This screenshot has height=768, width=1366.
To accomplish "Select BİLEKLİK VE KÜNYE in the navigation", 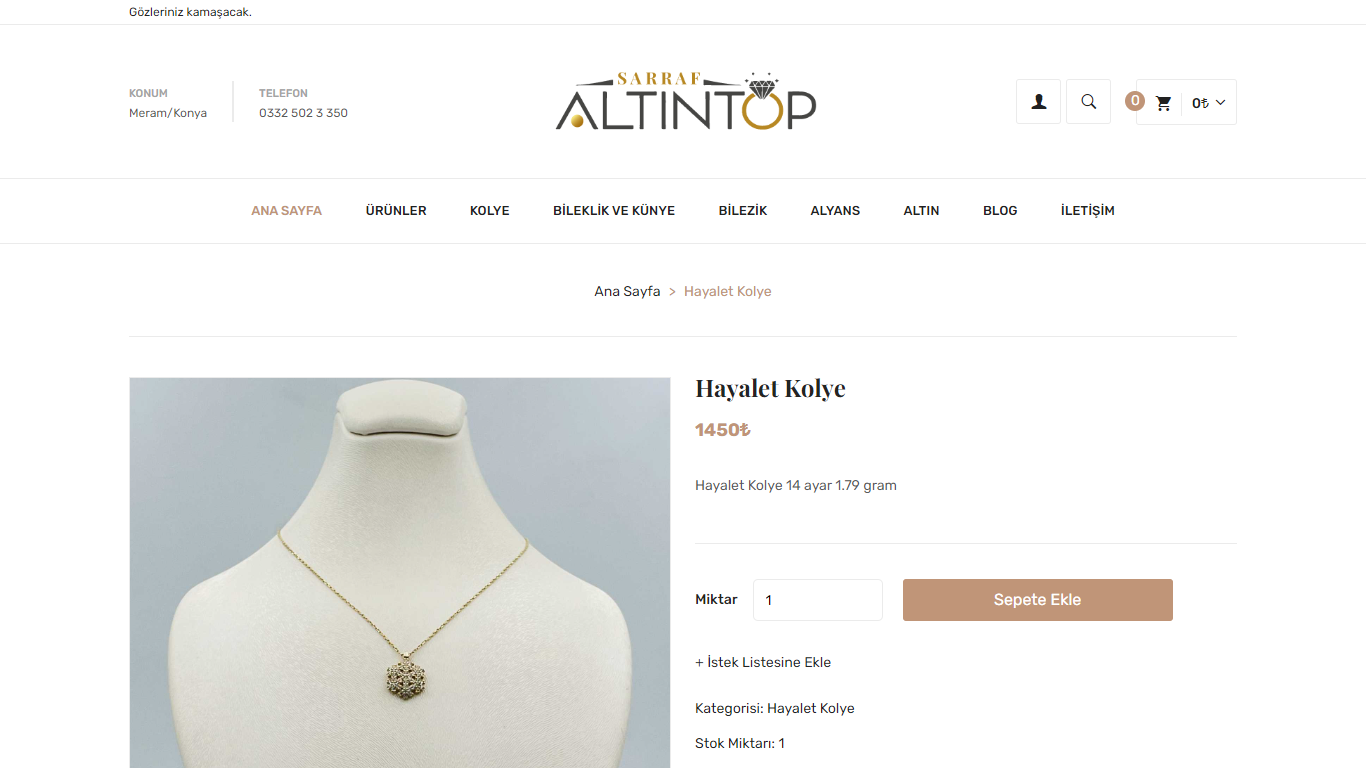I will point(614,211).
